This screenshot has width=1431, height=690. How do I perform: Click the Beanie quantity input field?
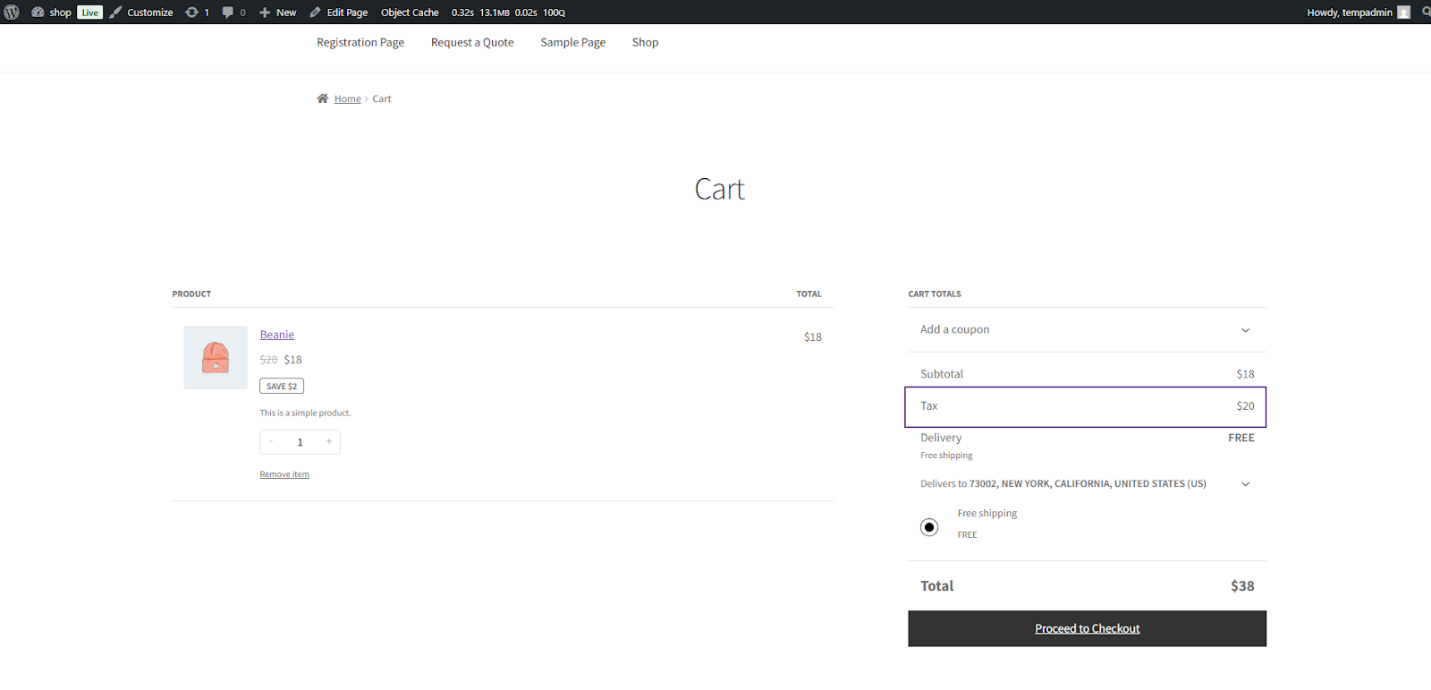[300, 442]
